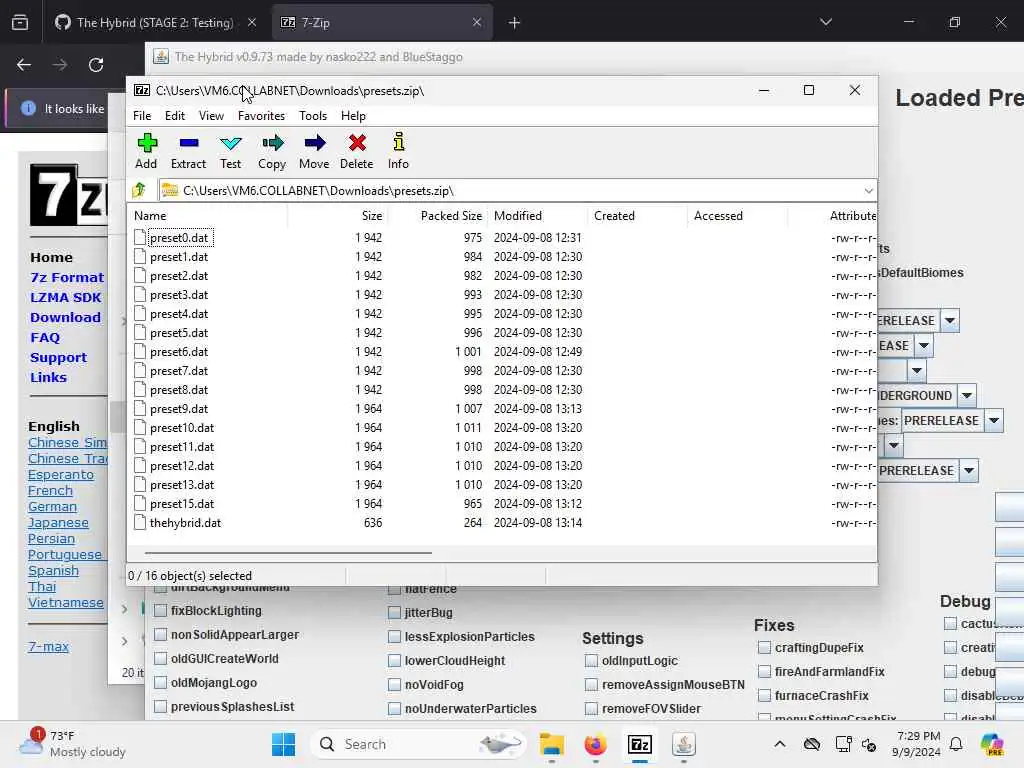Click the horizontal scrollbar of file list
The width and height of the screenshot is (1024, 768).
click(x=288, y=552)
